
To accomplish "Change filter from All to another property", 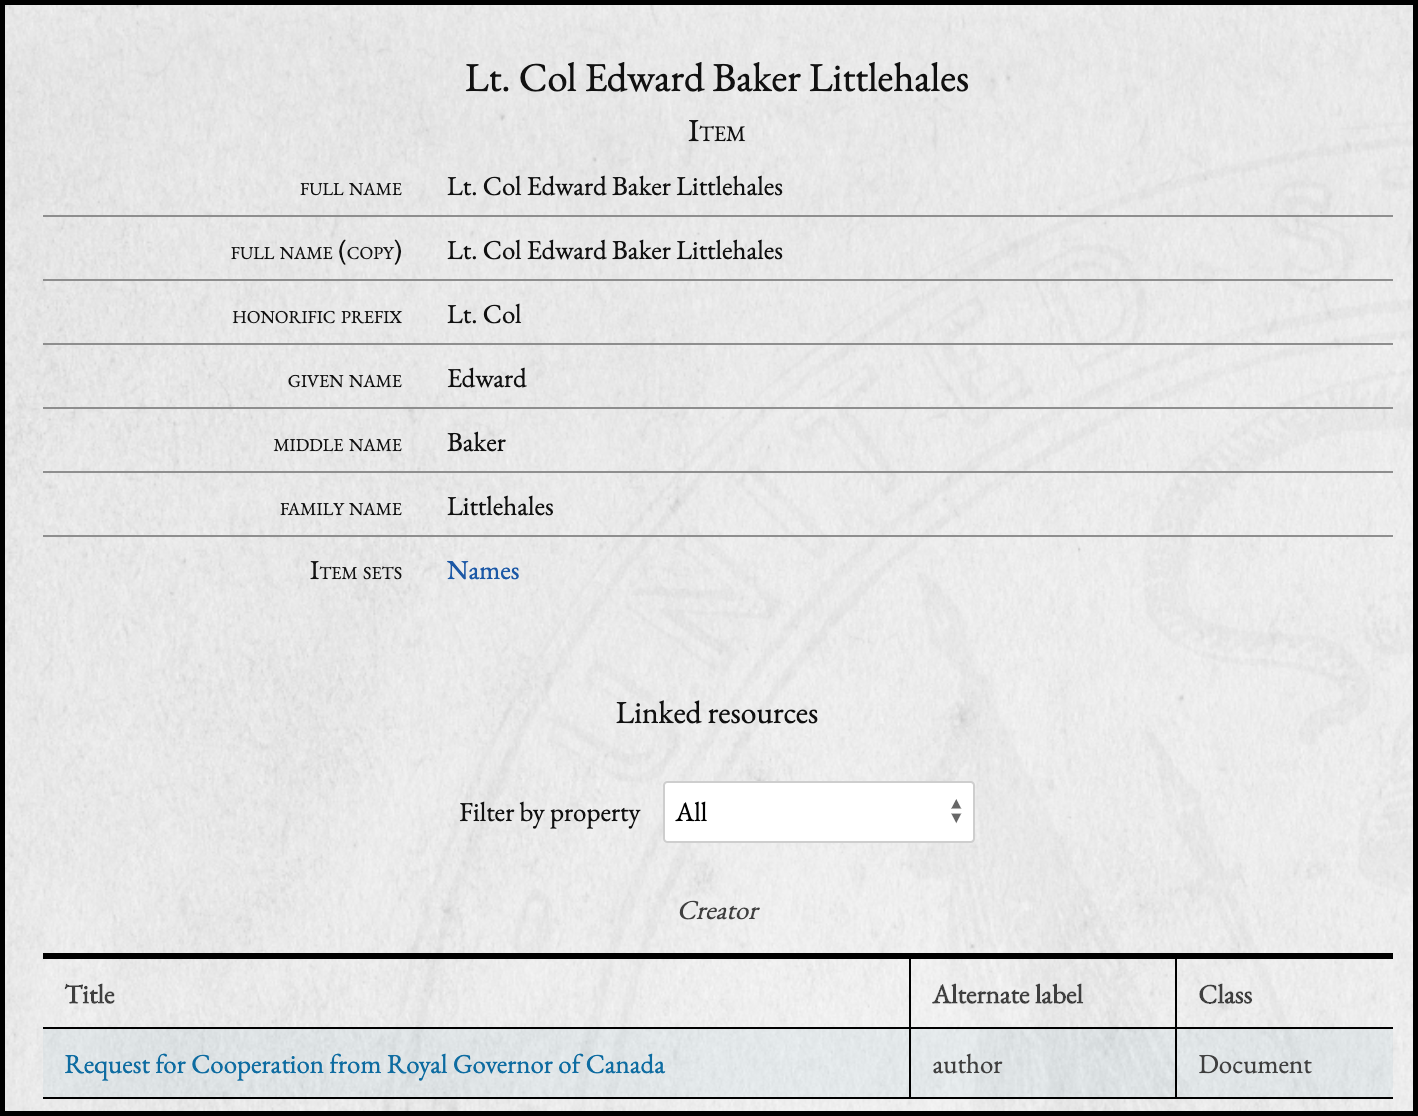I will coord(819,812).
